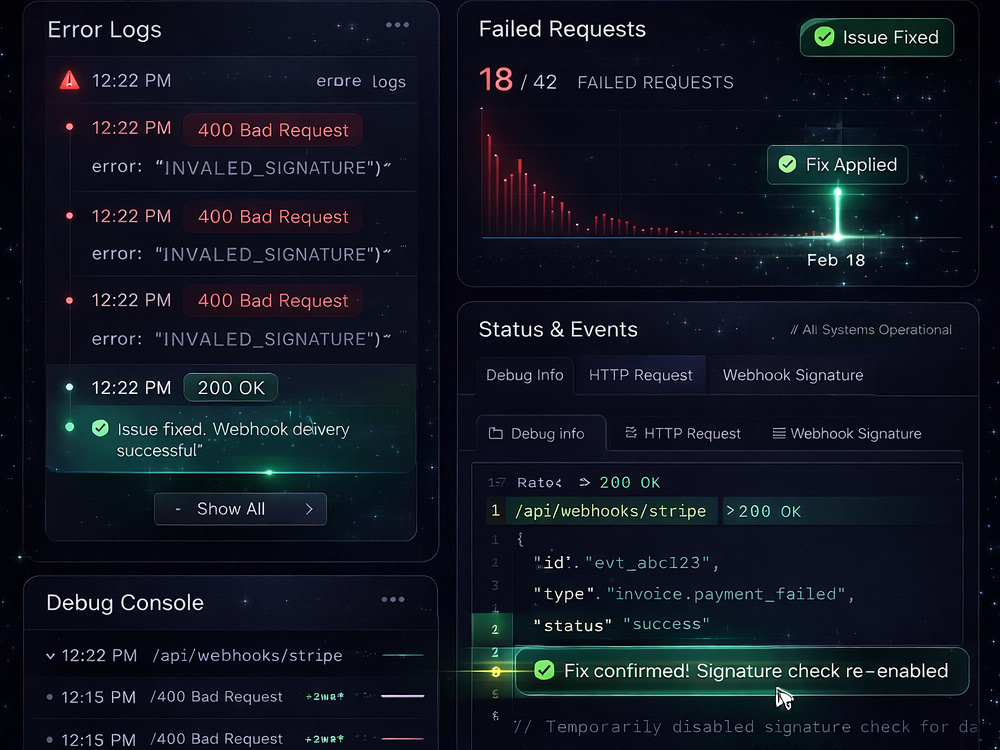The width and height of the screenshot is (1000, 750).
Task: Click the 18 failed requests count
Action: [496, 80]
